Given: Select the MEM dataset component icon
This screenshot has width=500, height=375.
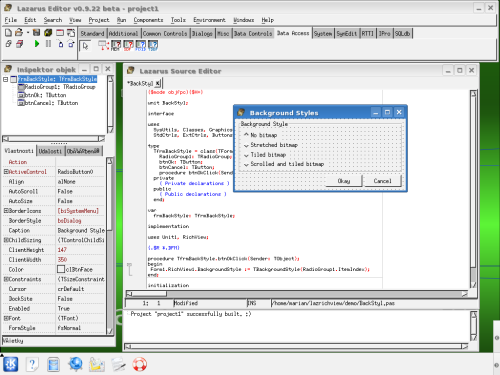Looking at the screenshot, I should click(116, 46).
